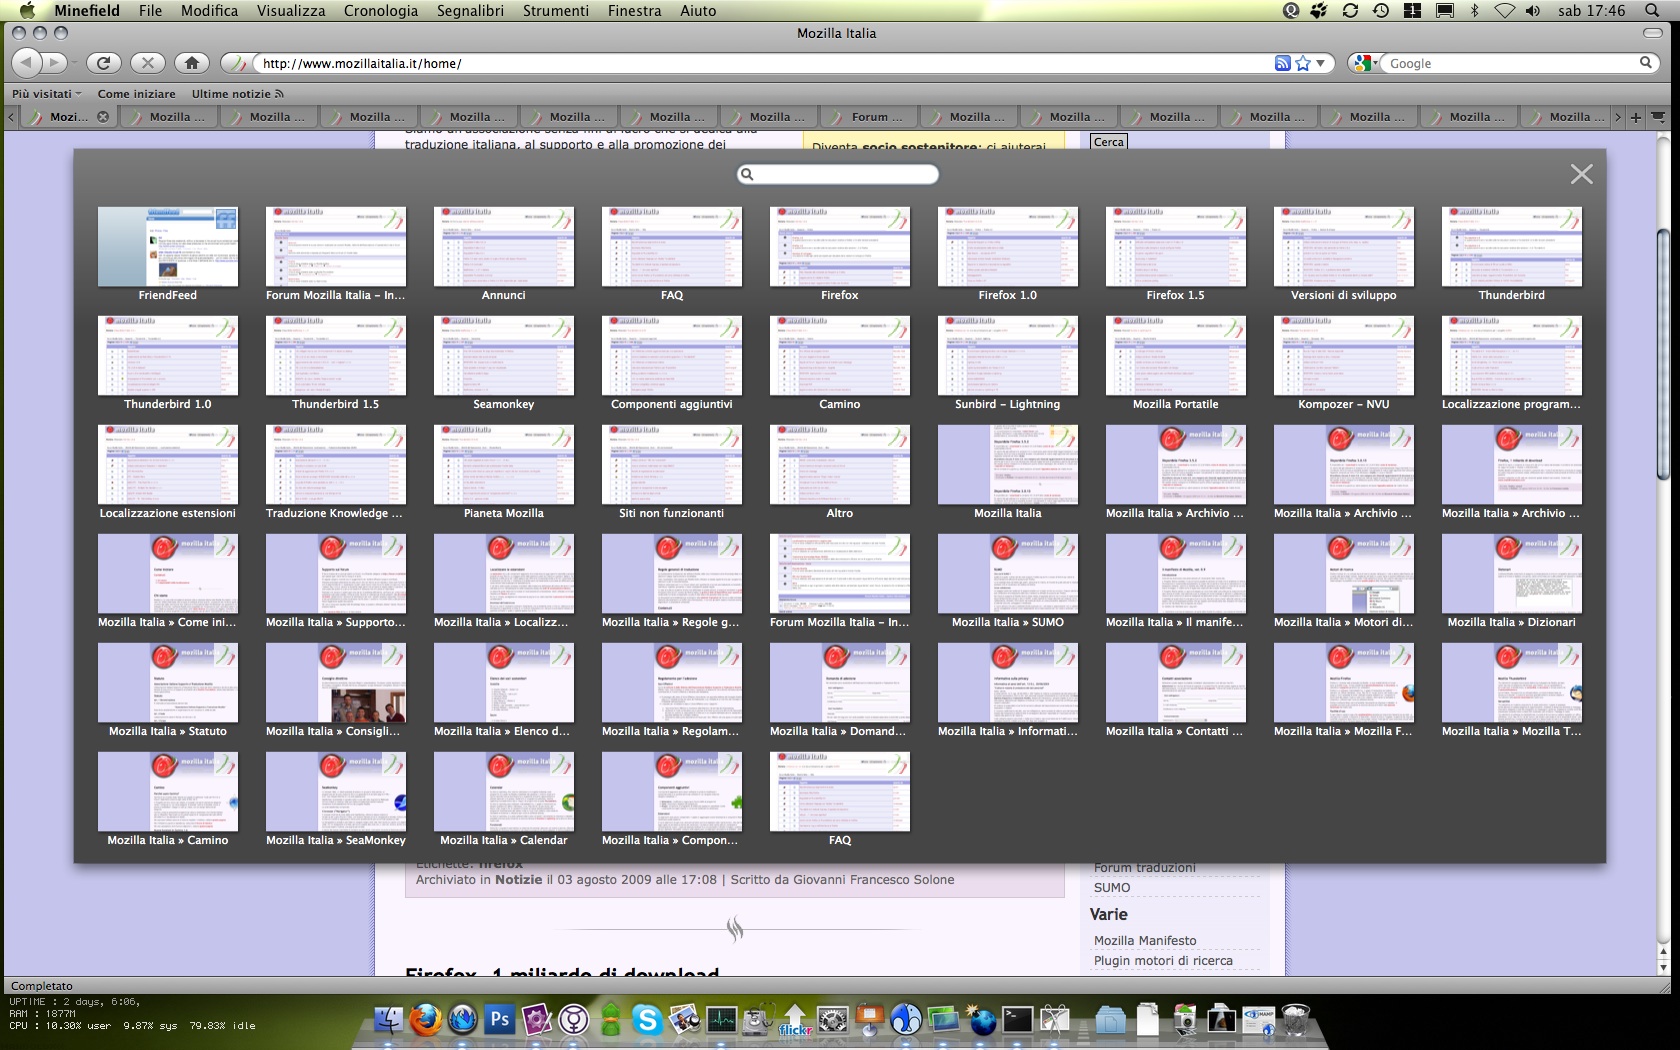Viewport: 1680px width, 1050px height.
Task: Go back with the Back arrow button
Action: (26, 63)
